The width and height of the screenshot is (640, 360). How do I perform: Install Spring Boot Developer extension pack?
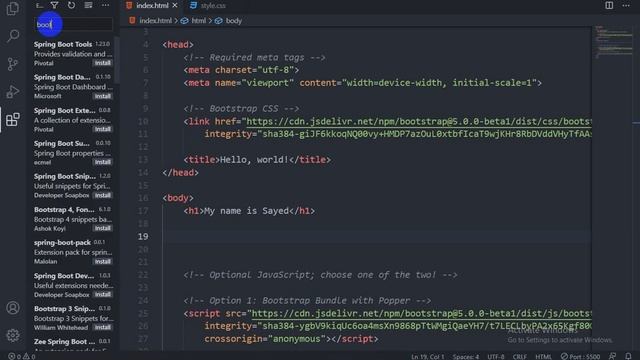102,294
